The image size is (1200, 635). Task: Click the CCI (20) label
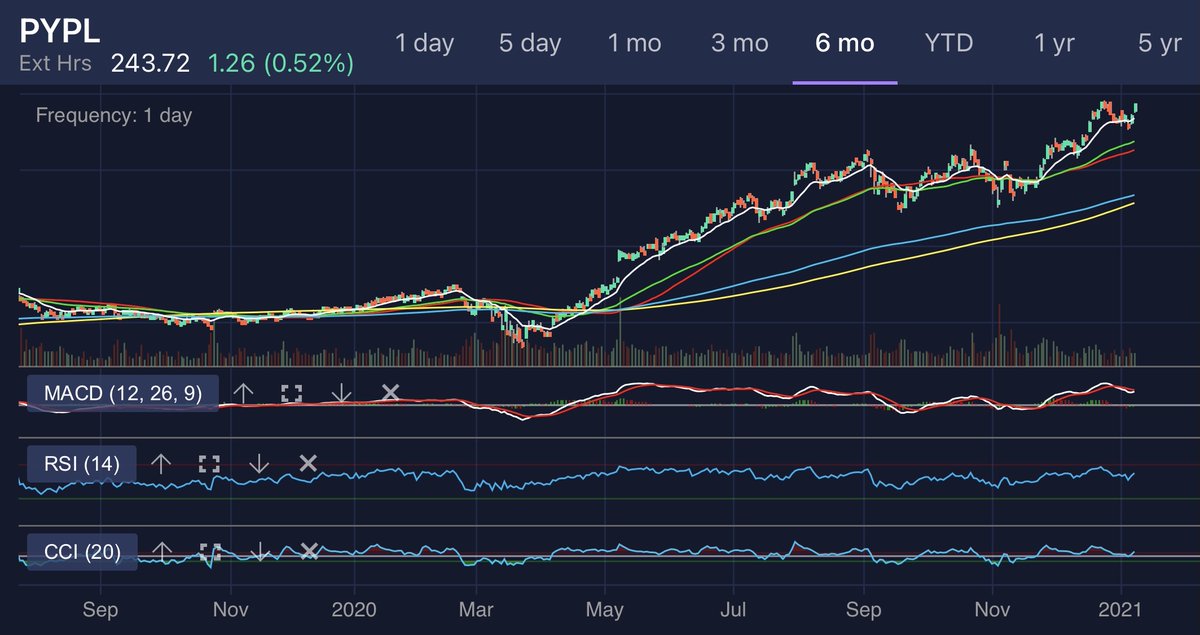pos(80,551)
